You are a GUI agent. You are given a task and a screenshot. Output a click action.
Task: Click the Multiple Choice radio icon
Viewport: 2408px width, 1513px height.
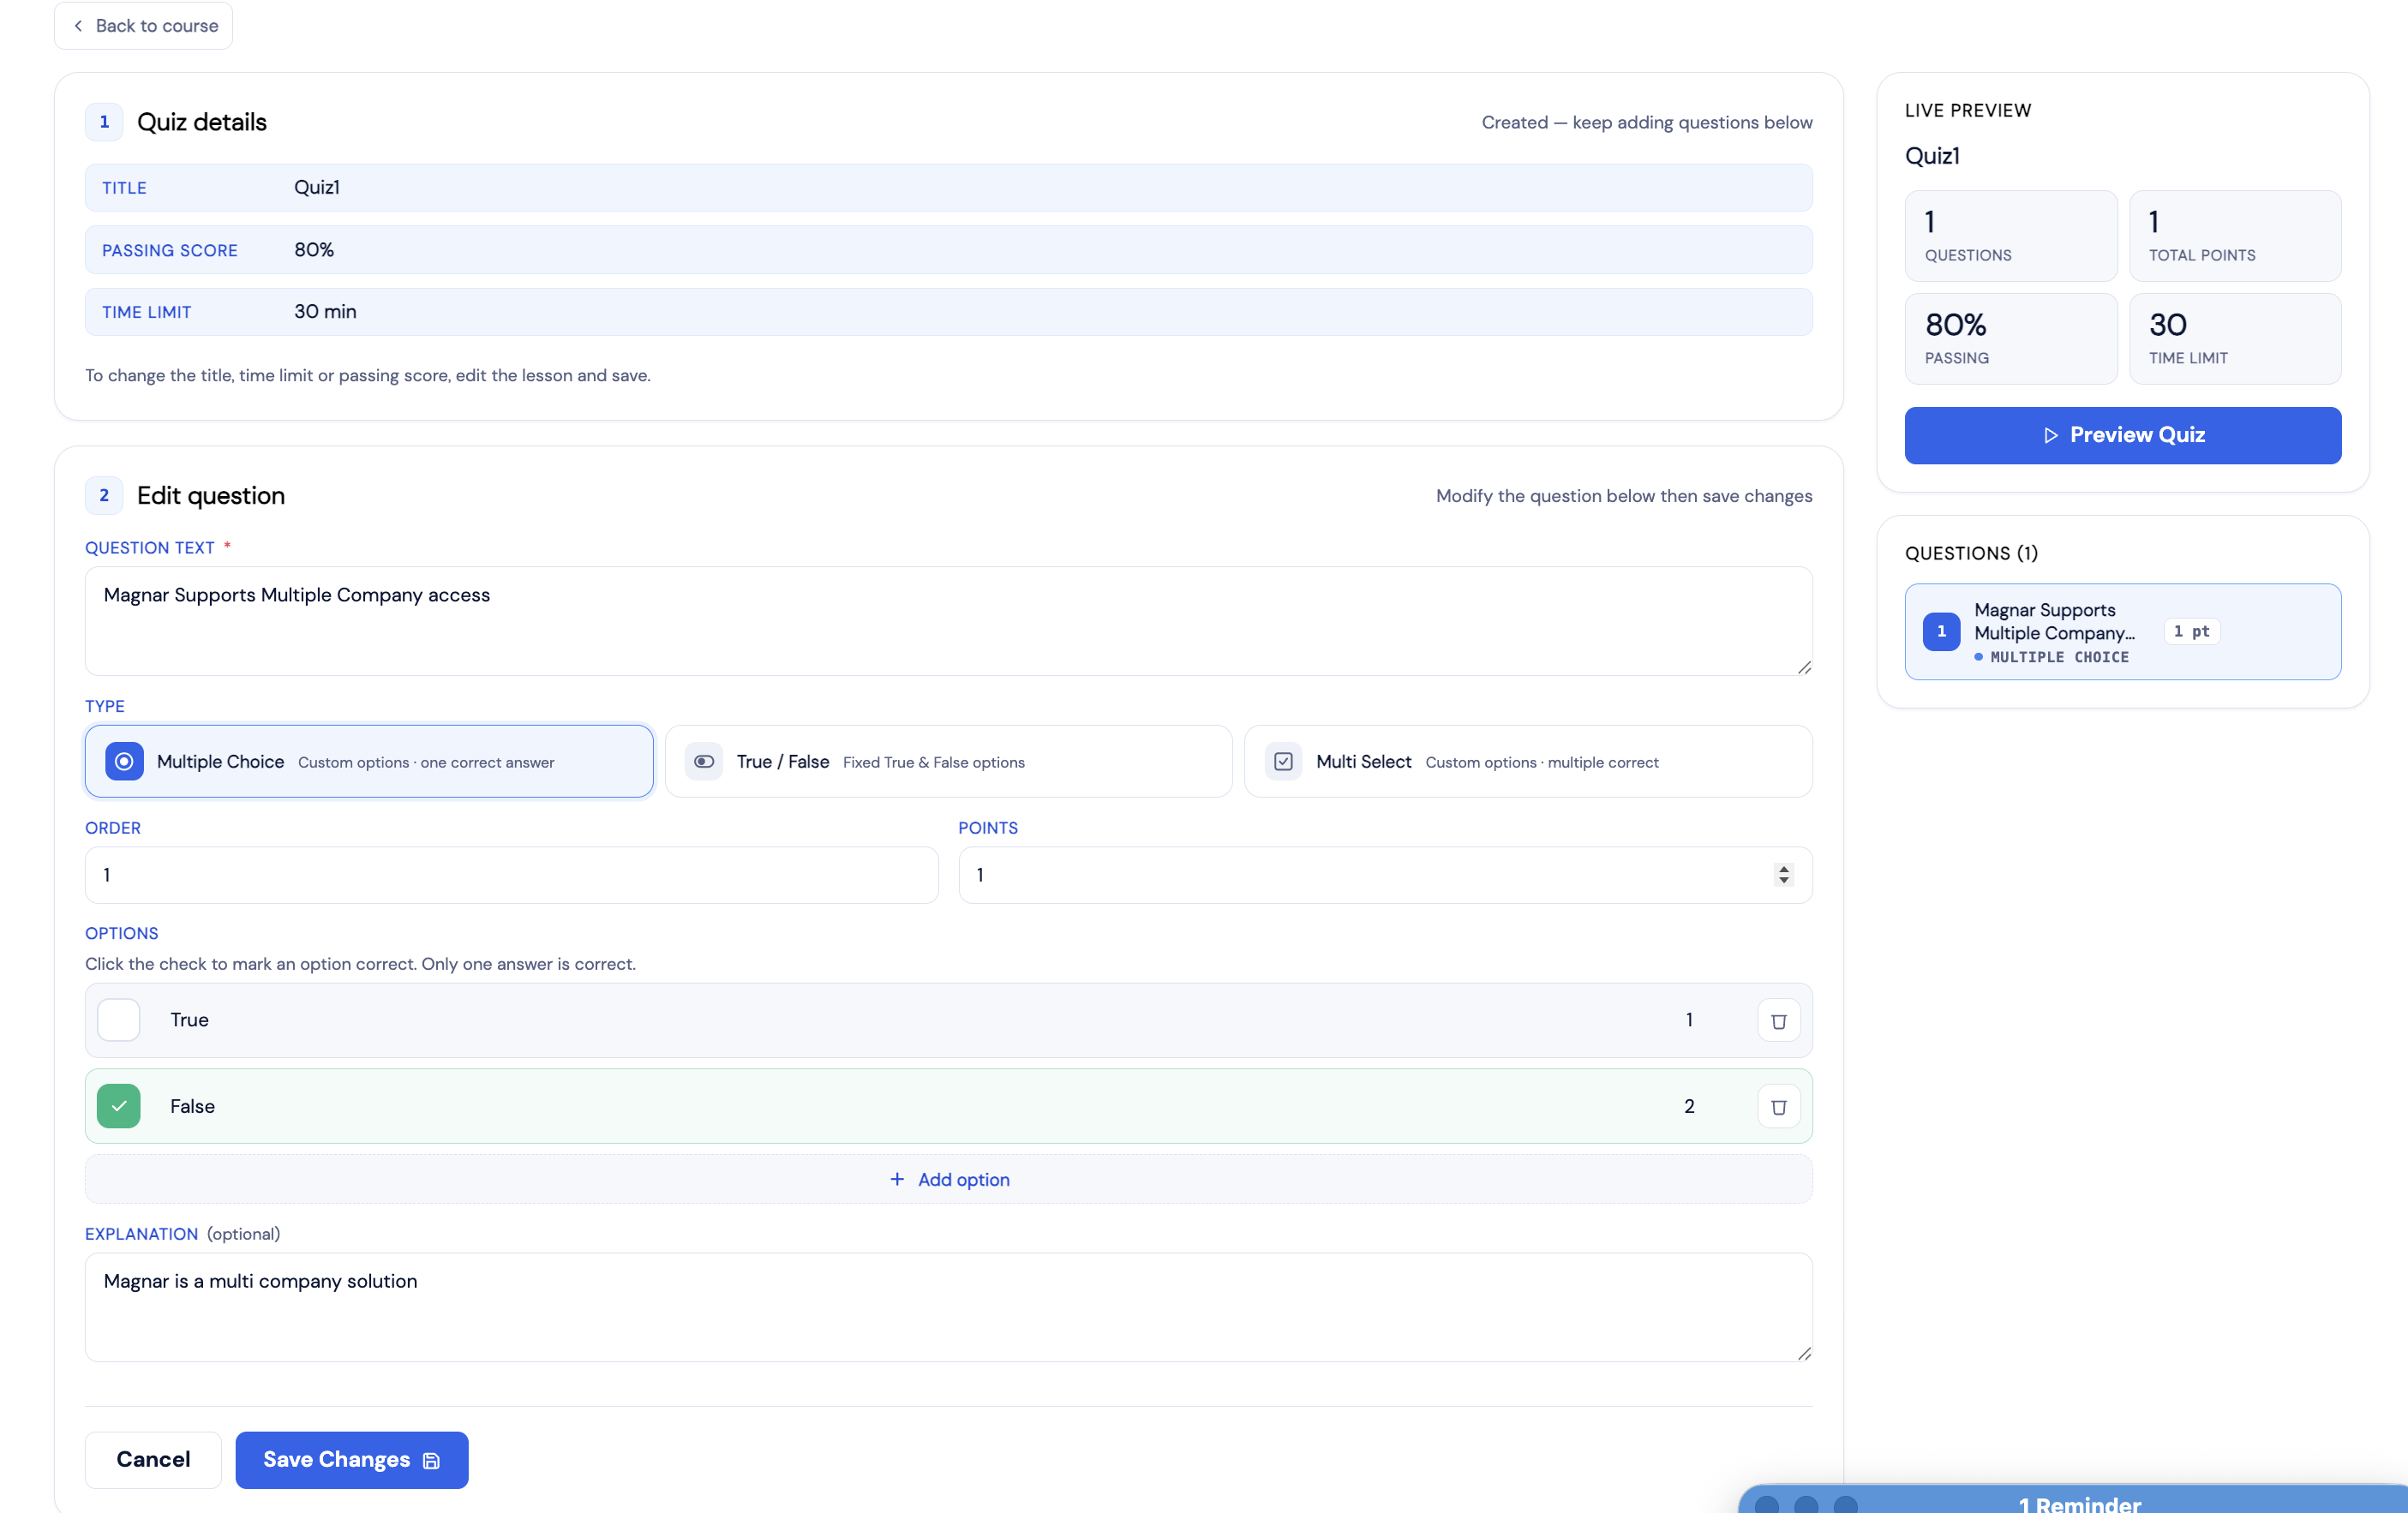point(124,761)
